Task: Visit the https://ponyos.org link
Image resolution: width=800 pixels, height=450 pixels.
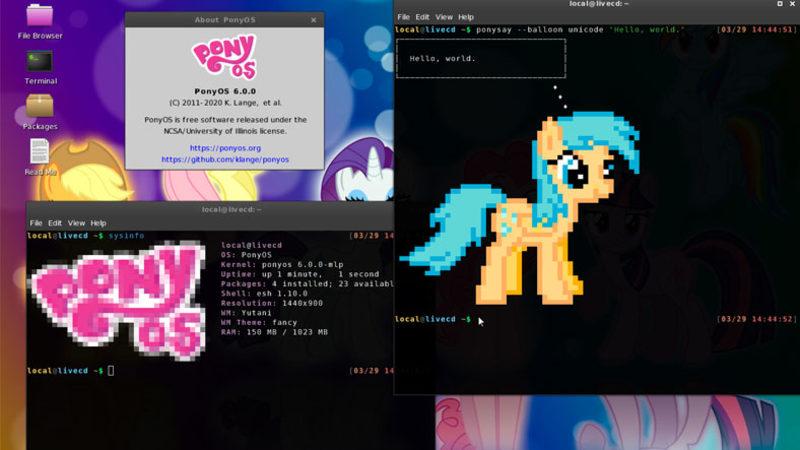Action: [x=224, y=147]
